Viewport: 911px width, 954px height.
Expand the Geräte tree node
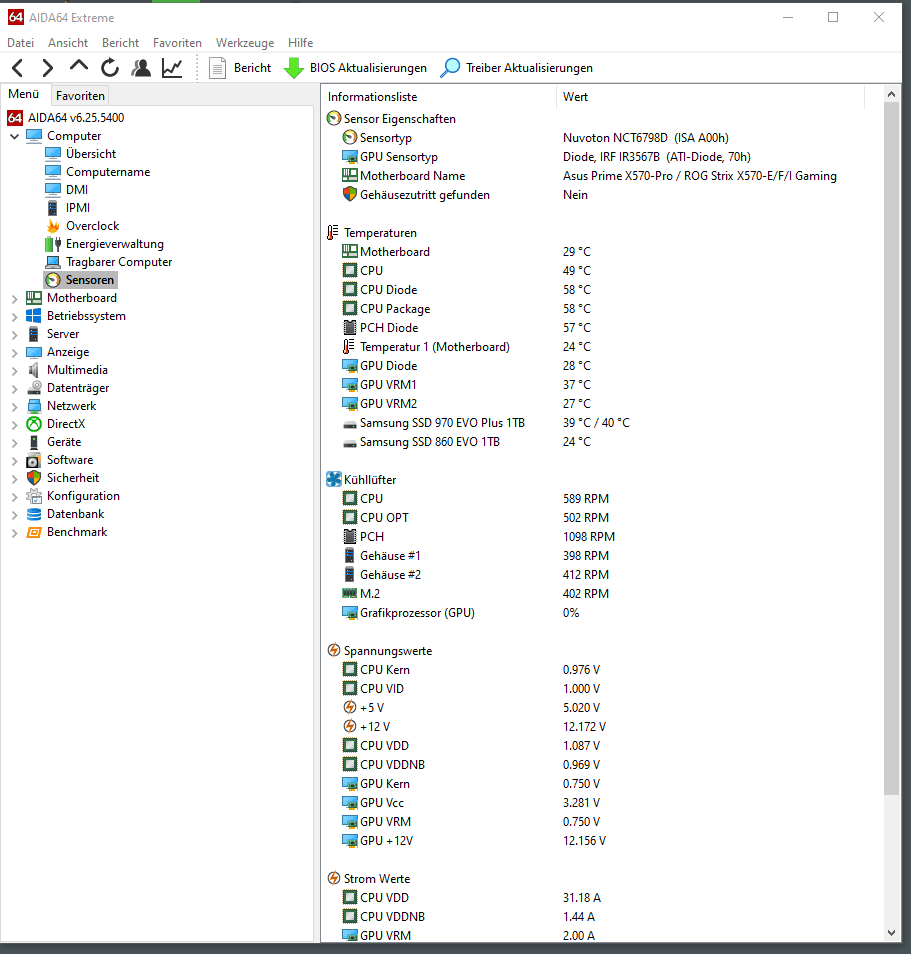pyautogui.click(x=15, y=442)
